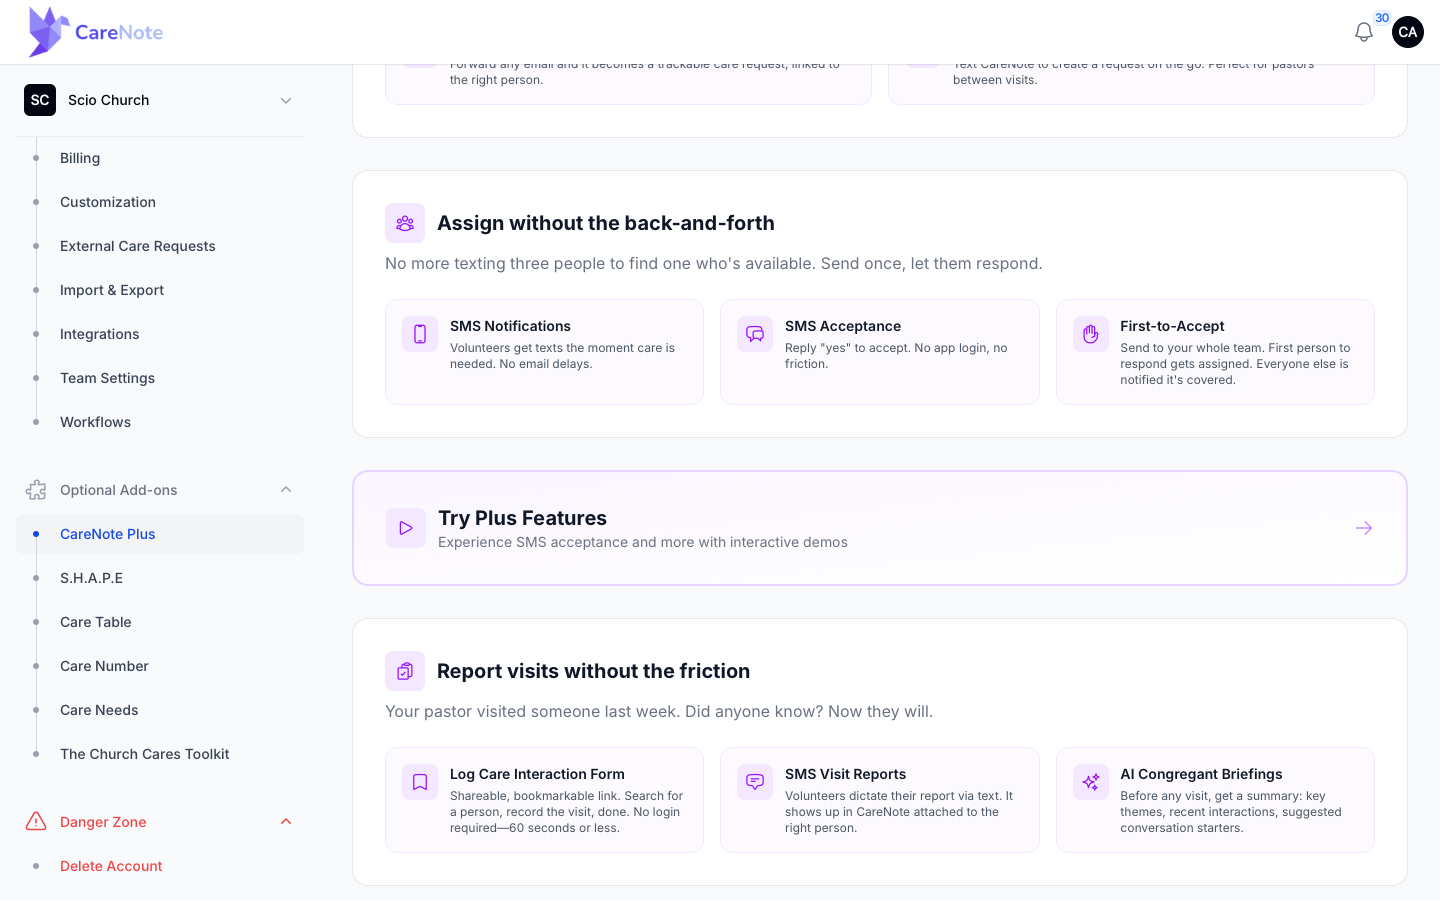1440x900 pixels.
Task: Open the CA user avatar menu
Action: (x=1408, y=32)
